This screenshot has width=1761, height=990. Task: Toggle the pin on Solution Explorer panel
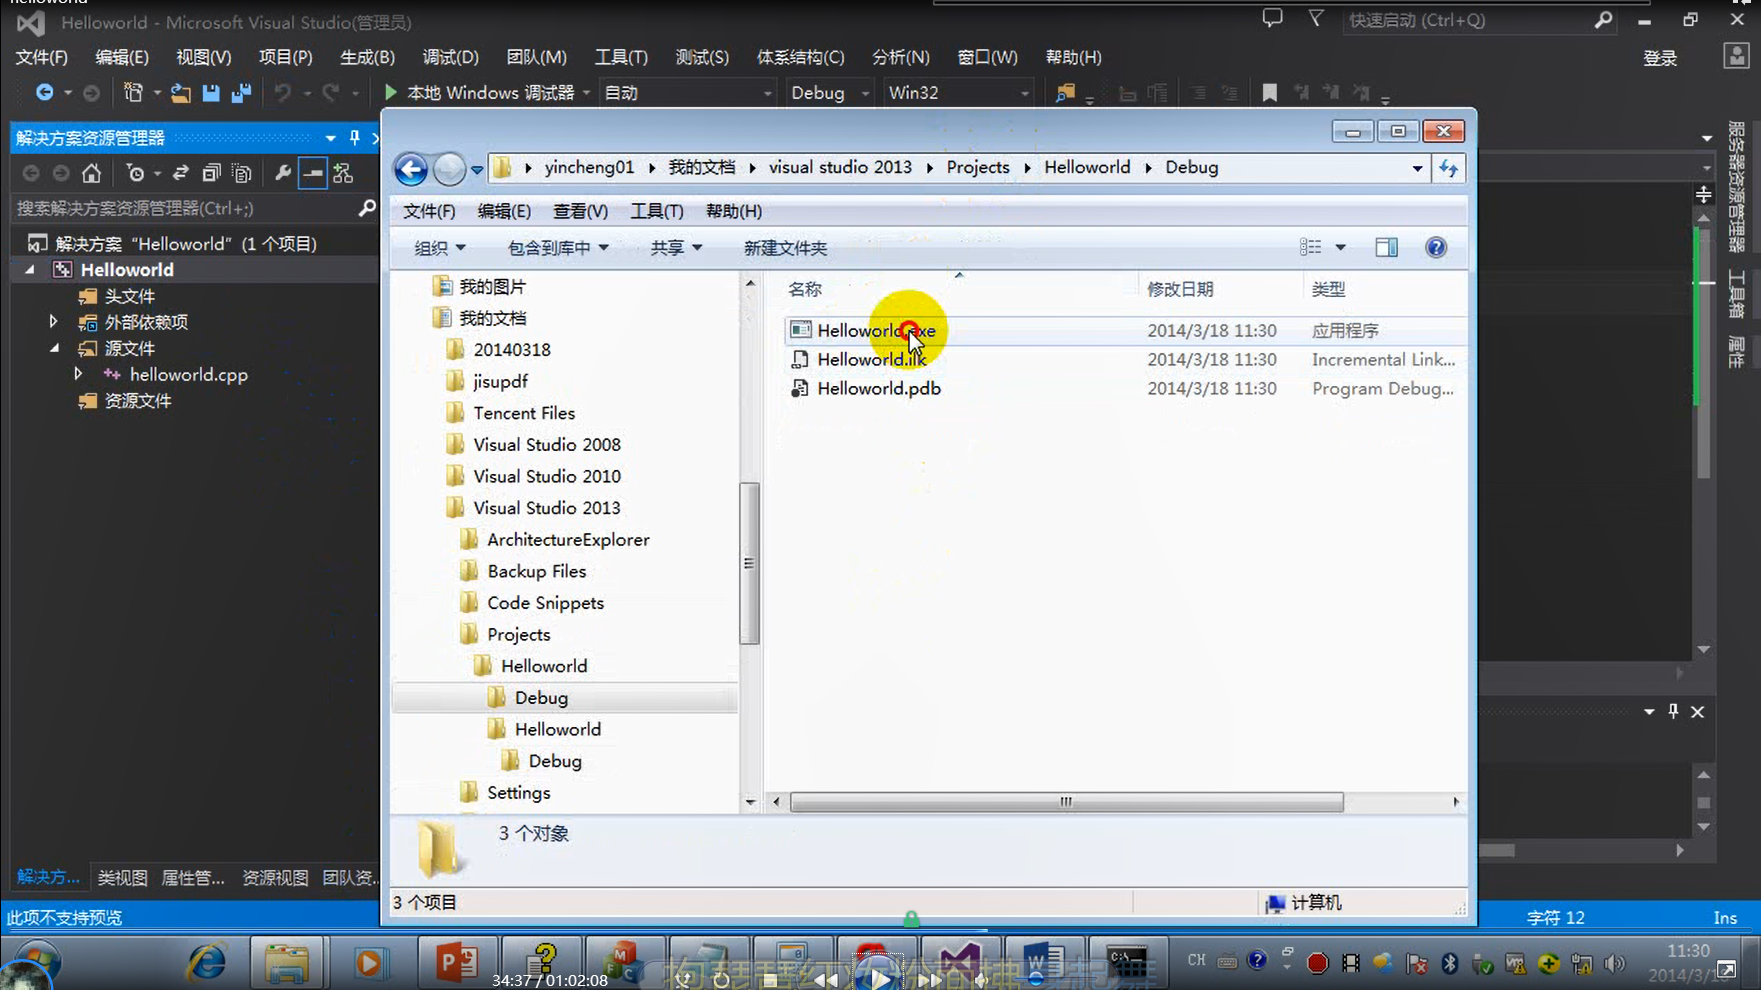[354, 137]
